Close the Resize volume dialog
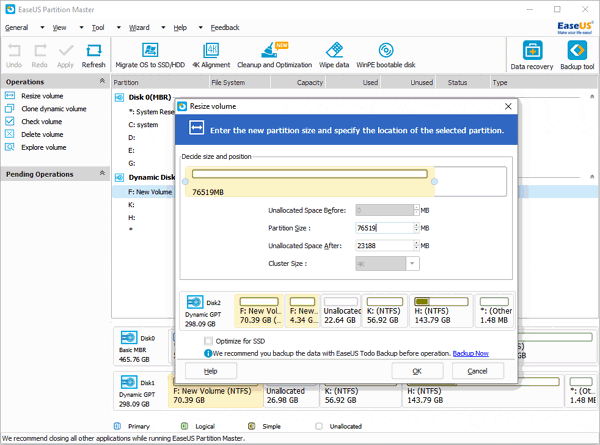 (508, 106)
